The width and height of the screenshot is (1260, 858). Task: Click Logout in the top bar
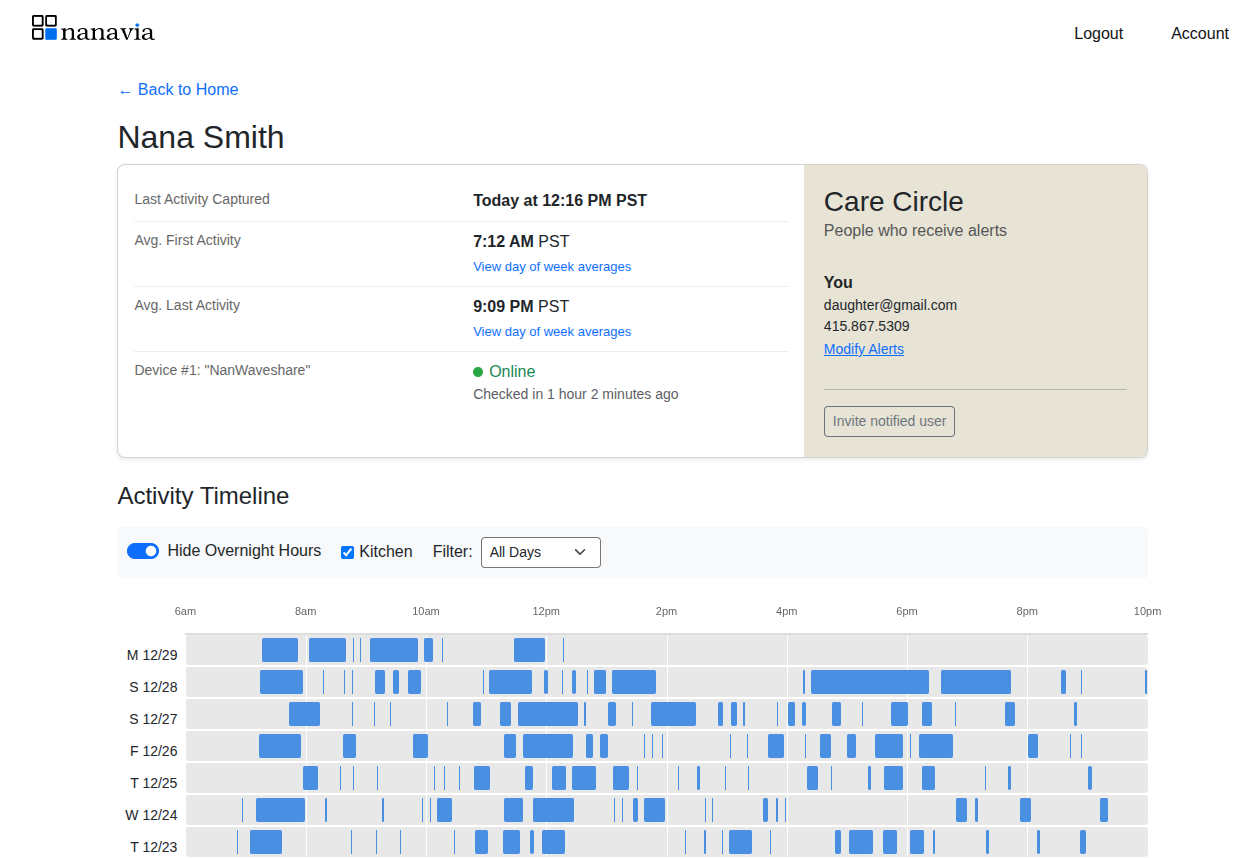click(x=1098, y=33)
